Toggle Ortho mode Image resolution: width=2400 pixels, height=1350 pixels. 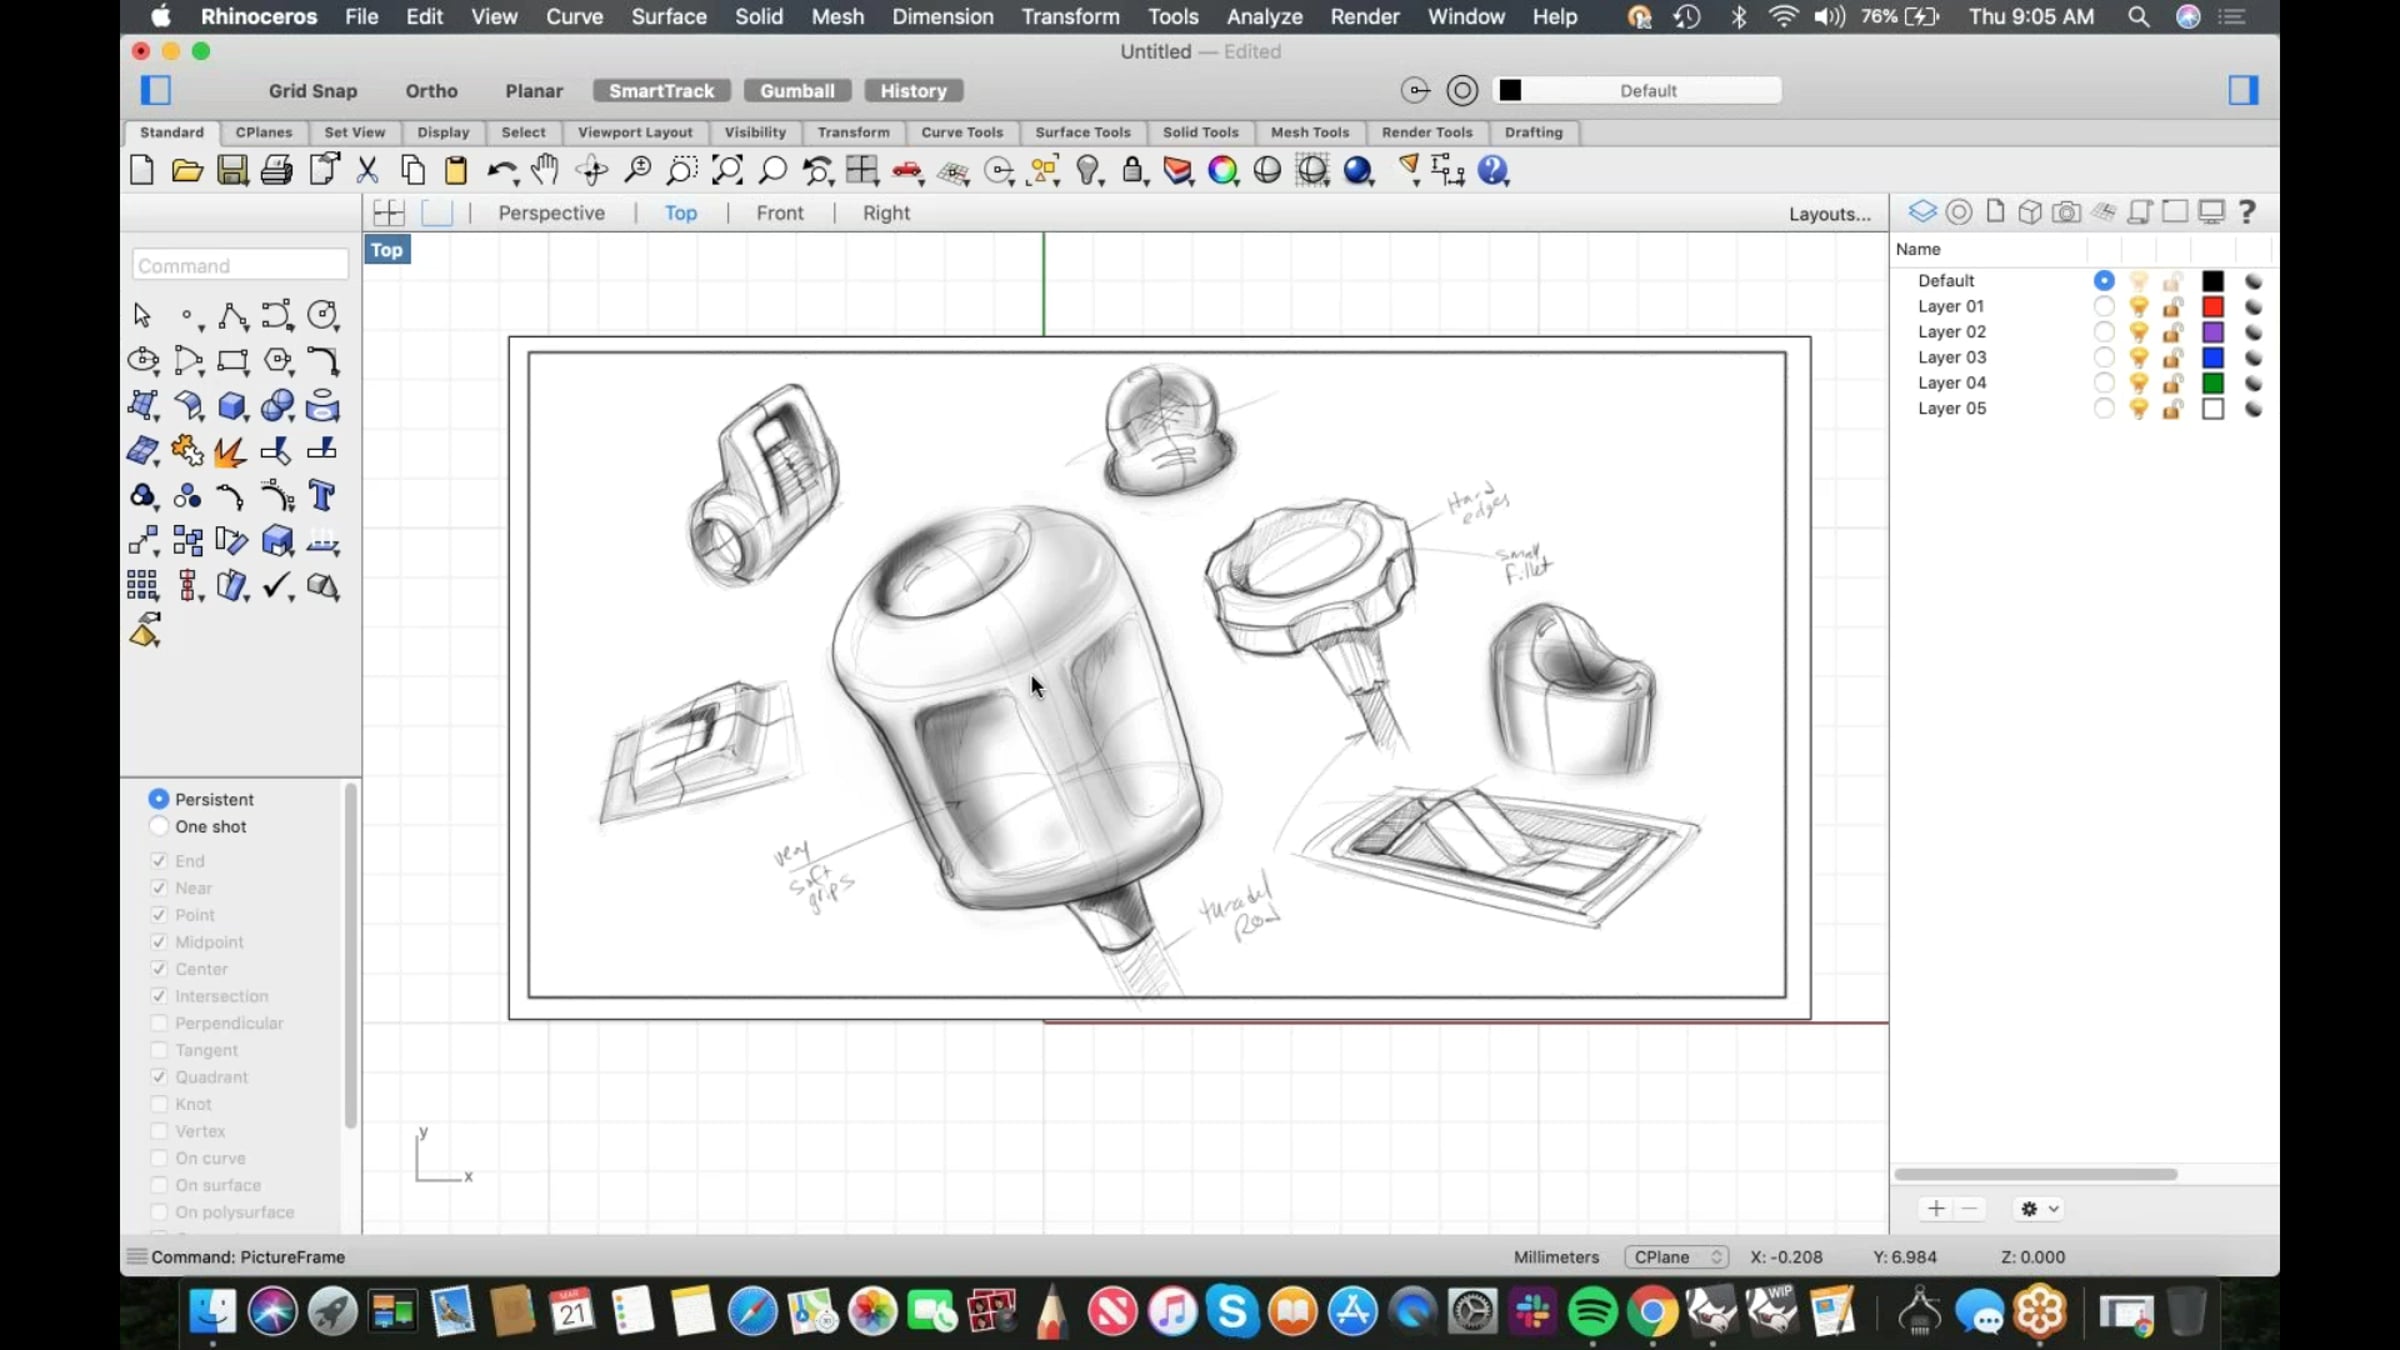tap(431, 91)
